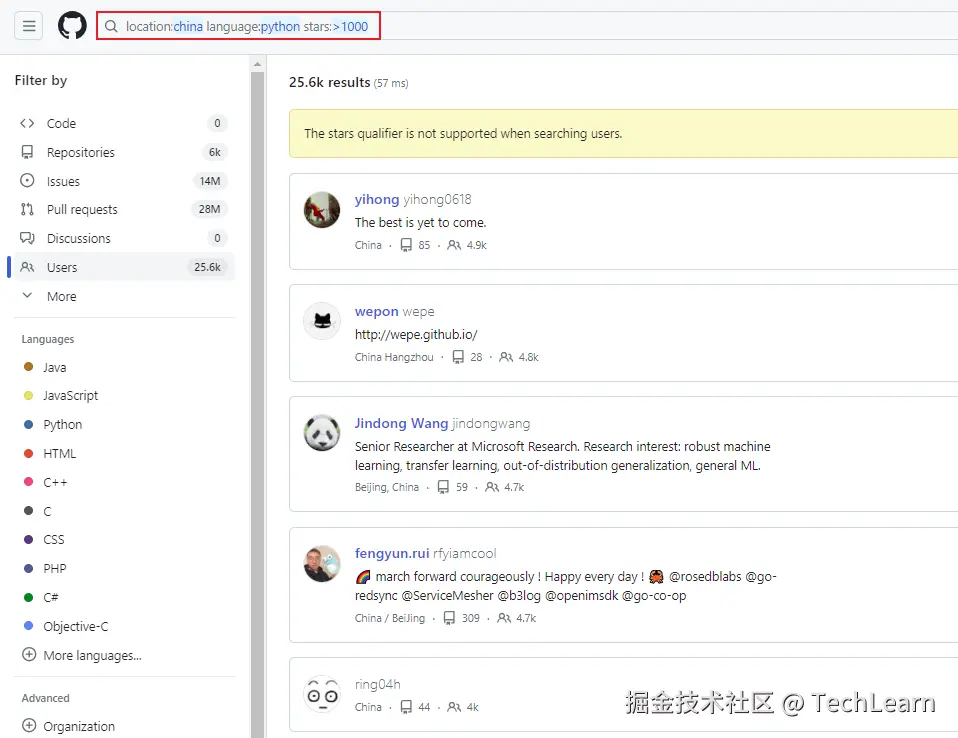
Task: Click the JavaScript yellow color dot
Action: (x=28, y=395)
